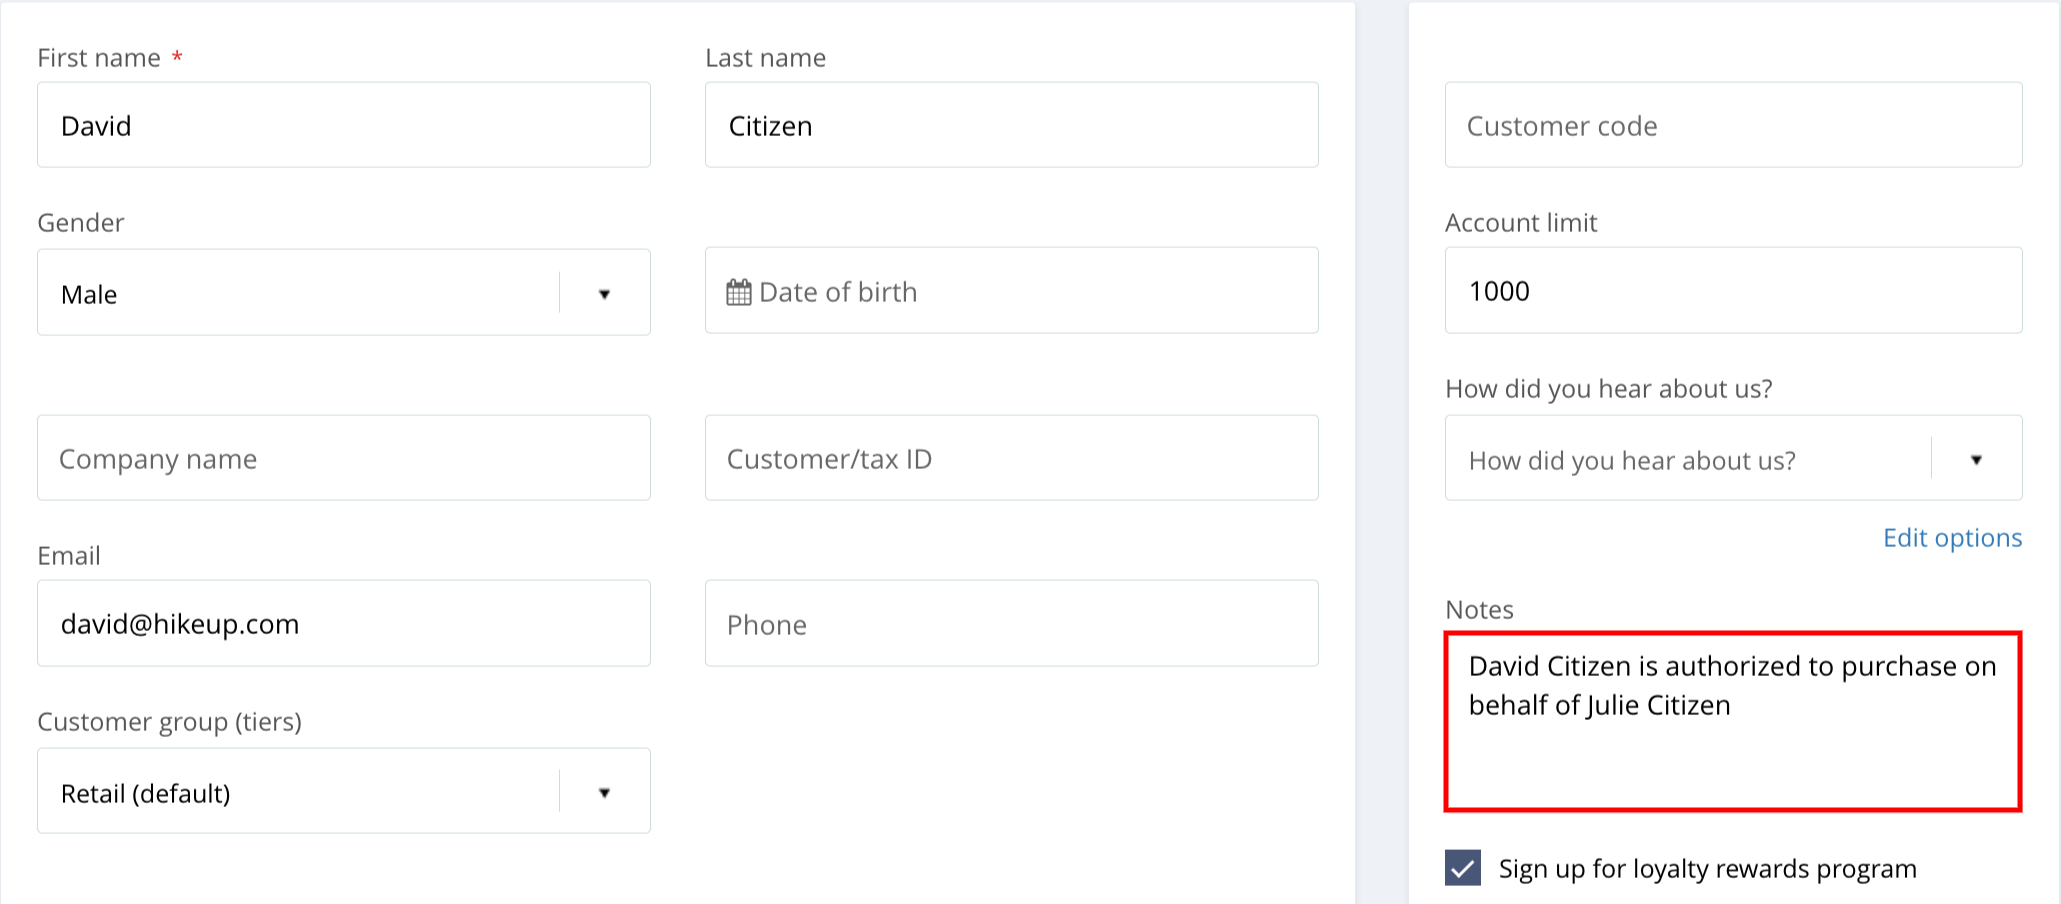Click into the Company name field

(344, 458)
